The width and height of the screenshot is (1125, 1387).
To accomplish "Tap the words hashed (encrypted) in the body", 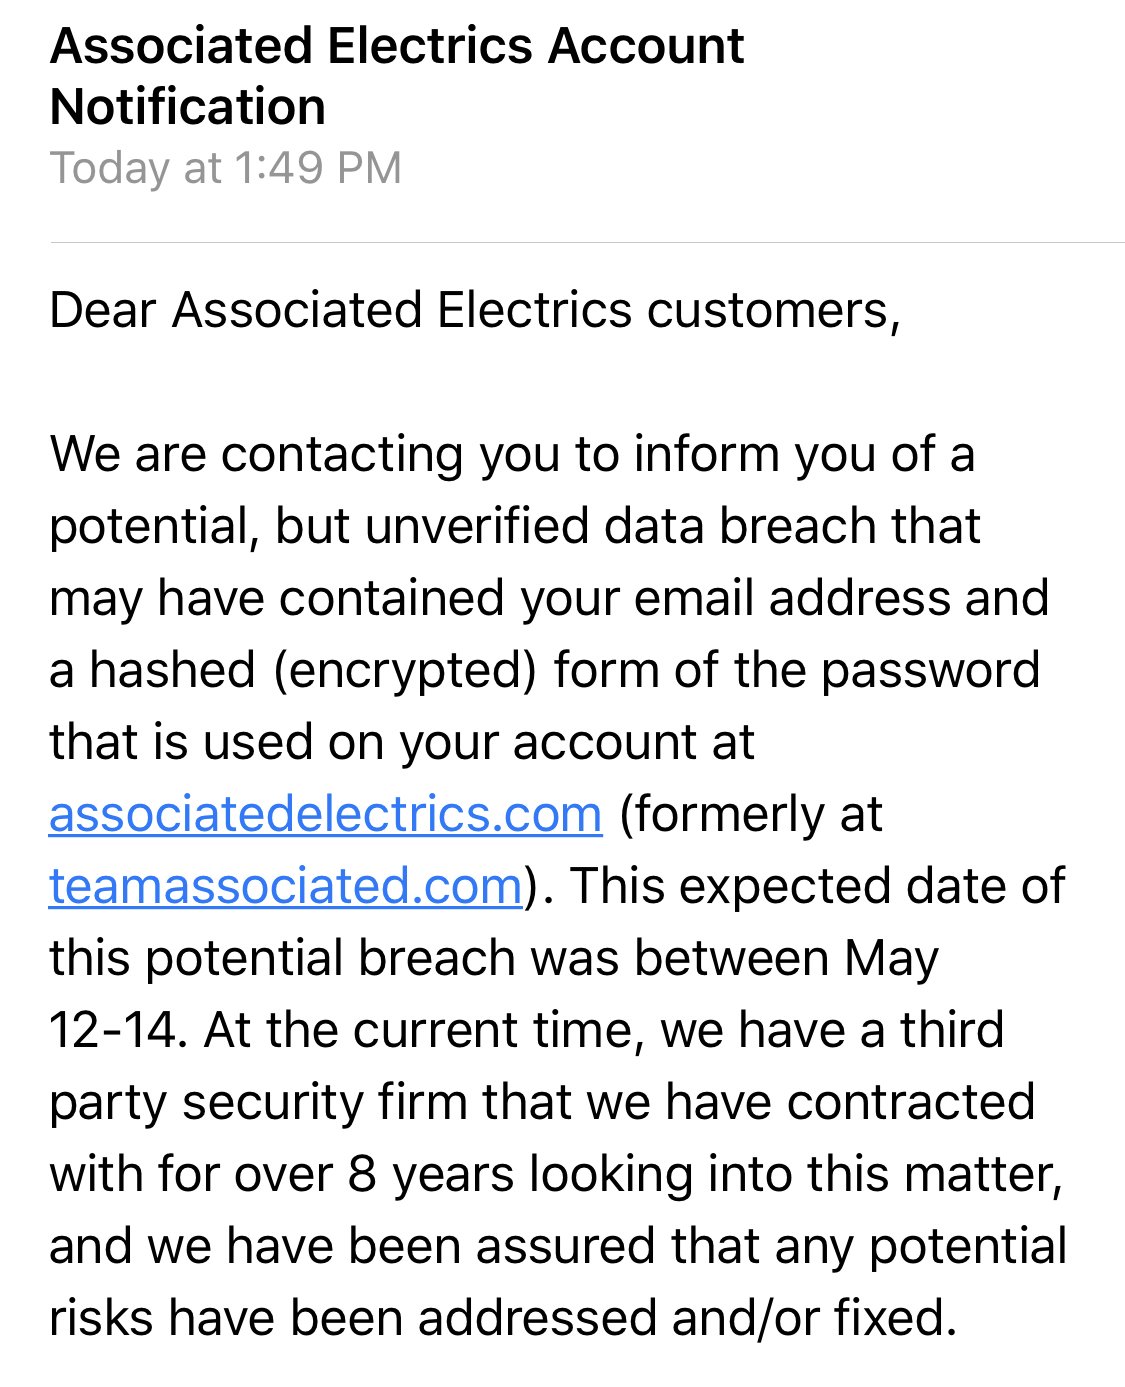I will click(x=313, y=670).
